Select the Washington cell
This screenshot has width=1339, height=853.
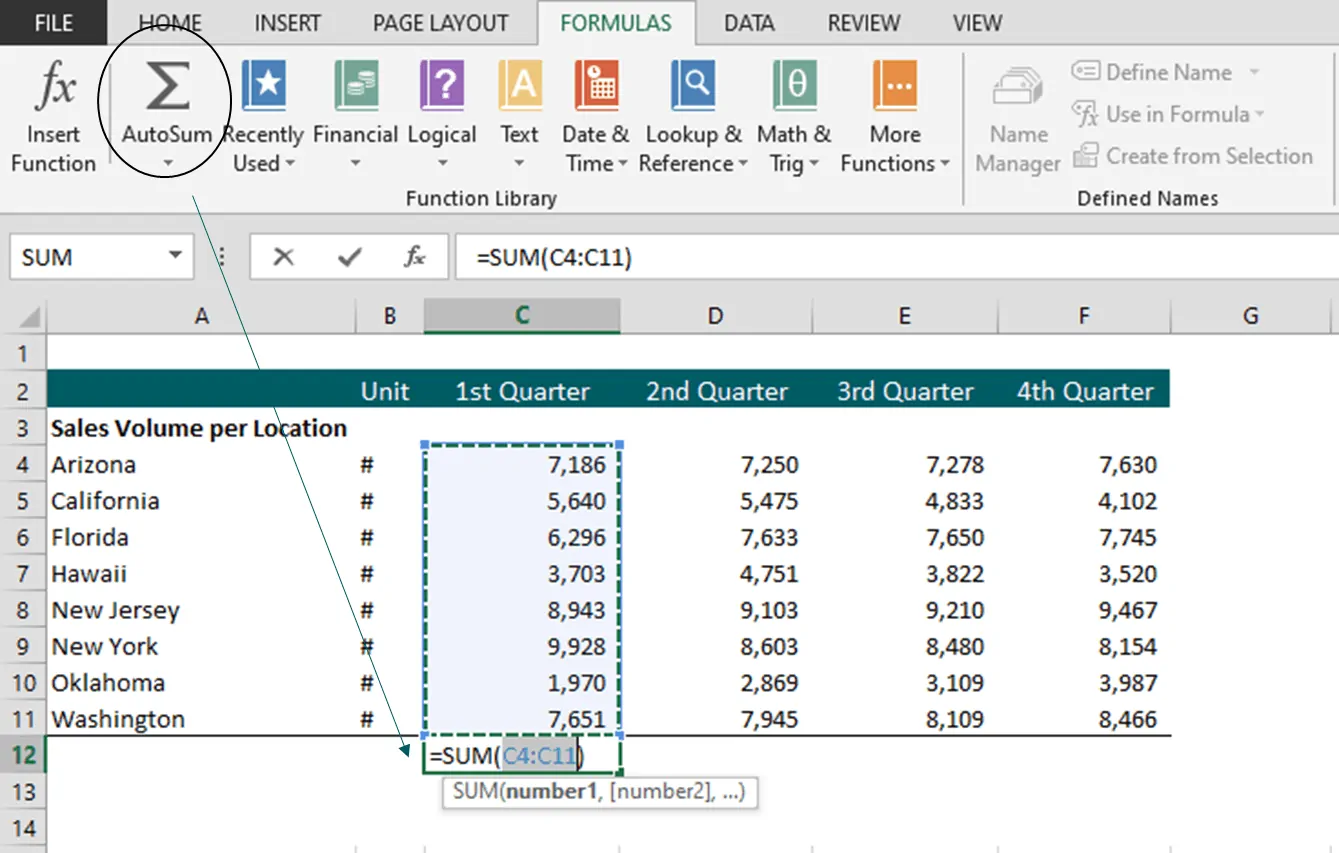coord(200,719)
